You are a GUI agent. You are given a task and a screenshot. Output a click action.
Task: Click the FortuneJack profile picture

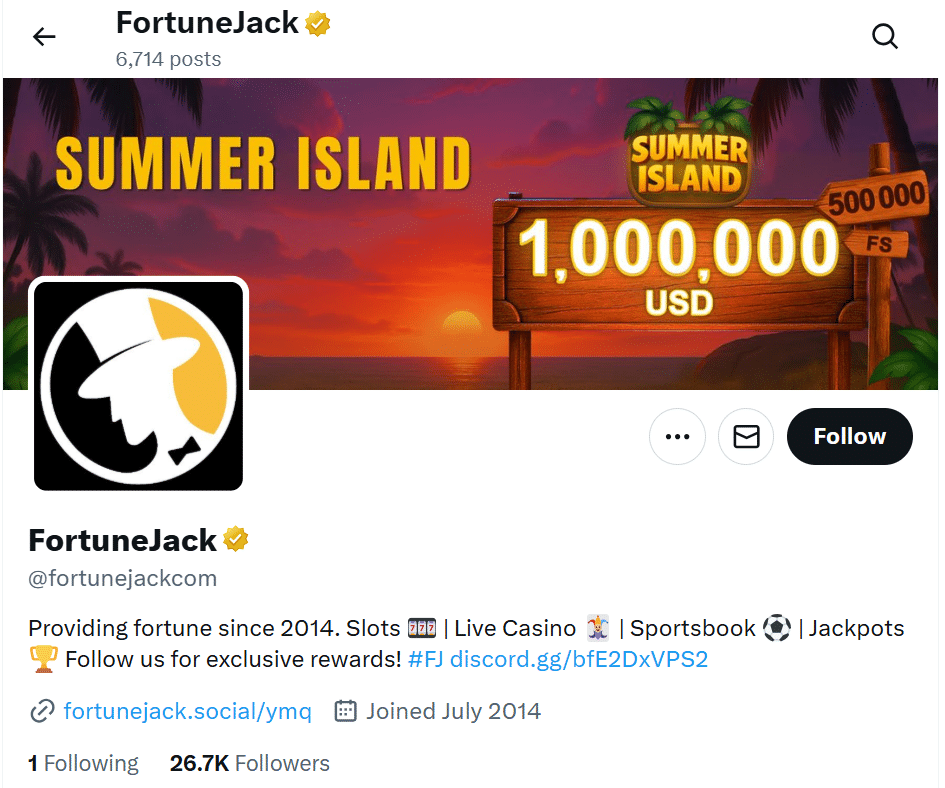[x=138, y=386]
